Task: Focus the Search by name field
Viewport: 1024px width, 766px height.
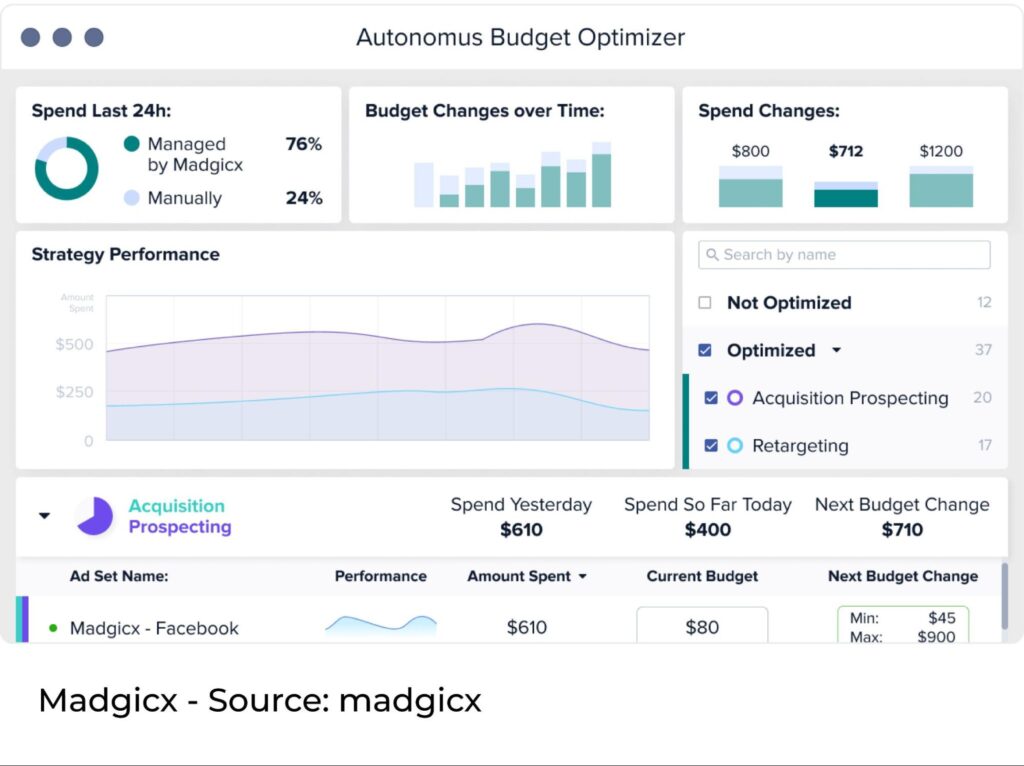Action: [844, 255]
